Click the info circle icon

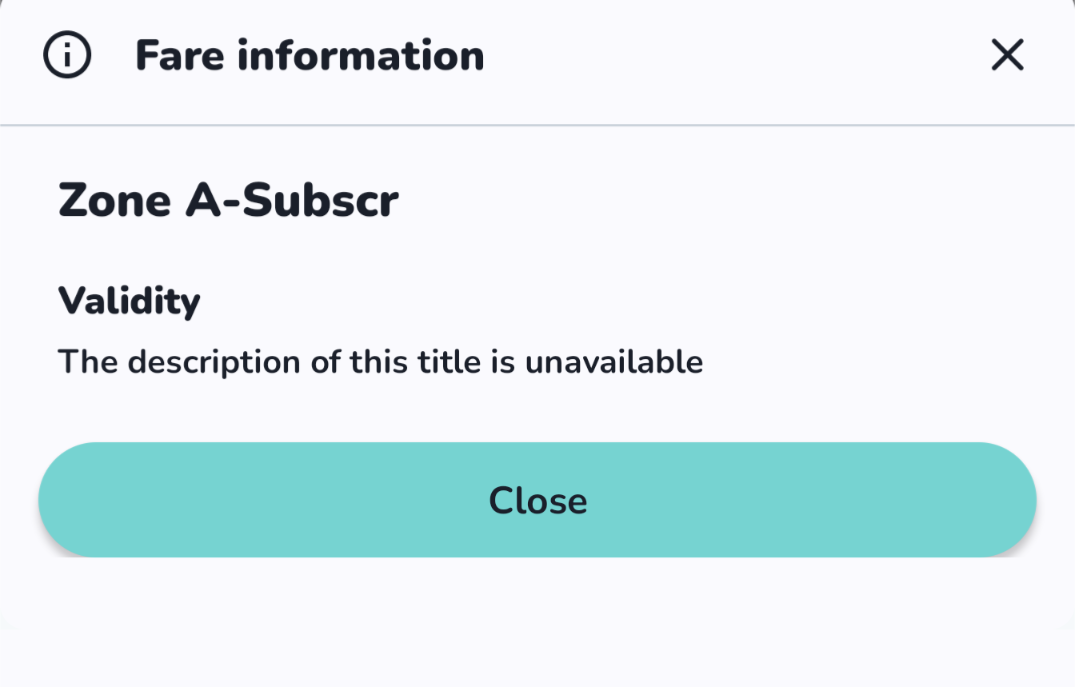click(67, 55)
